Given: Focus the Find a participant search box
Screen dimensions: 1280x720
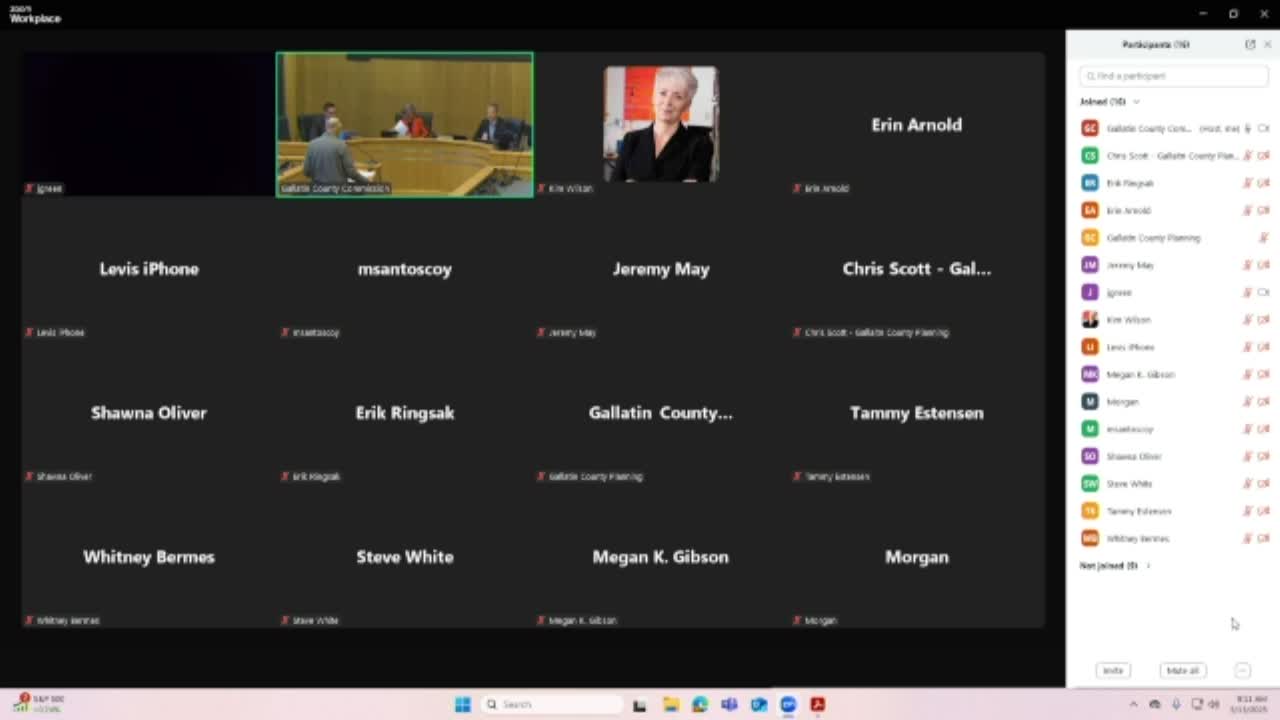Looking at the screenshot, I should pos(1174,76).
